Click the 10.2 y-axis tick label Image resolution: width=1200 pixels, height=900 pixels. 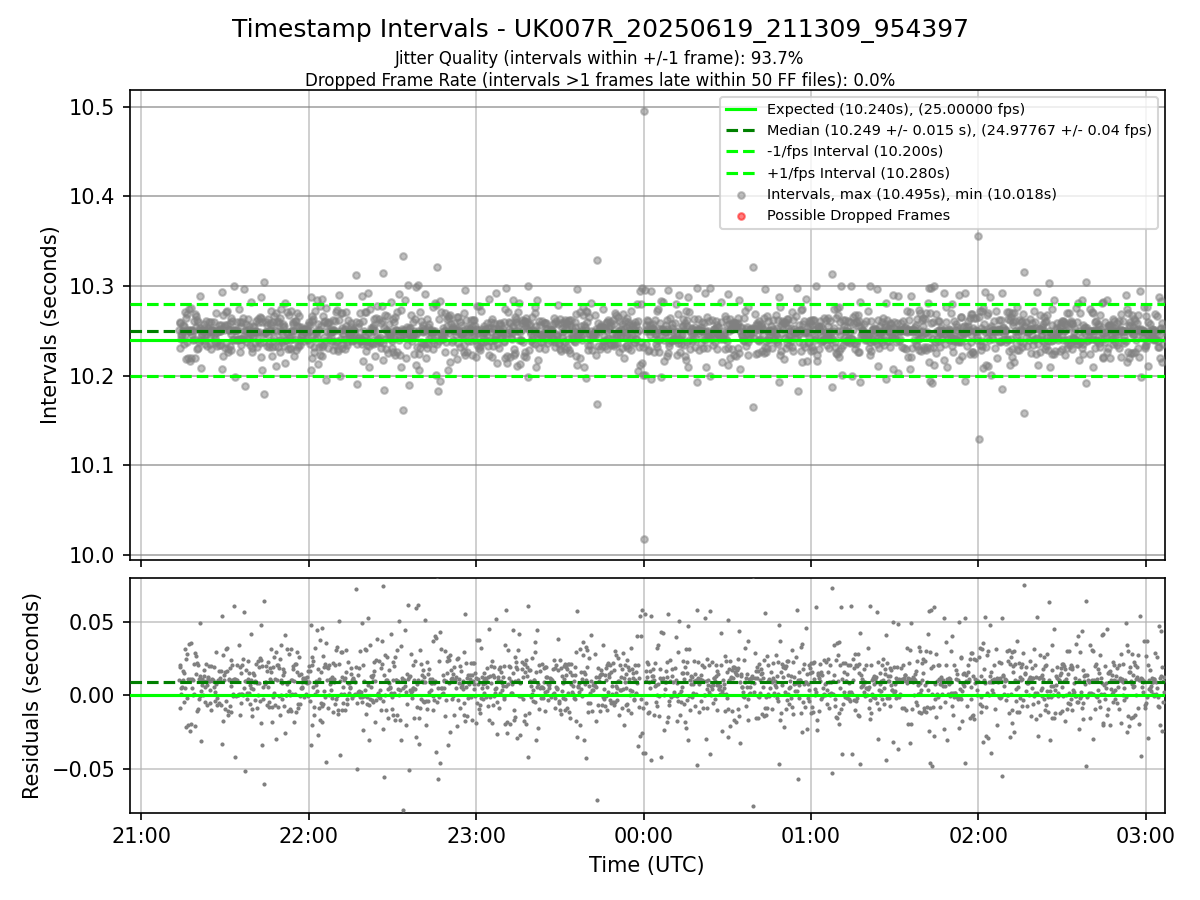click(91, 376)
